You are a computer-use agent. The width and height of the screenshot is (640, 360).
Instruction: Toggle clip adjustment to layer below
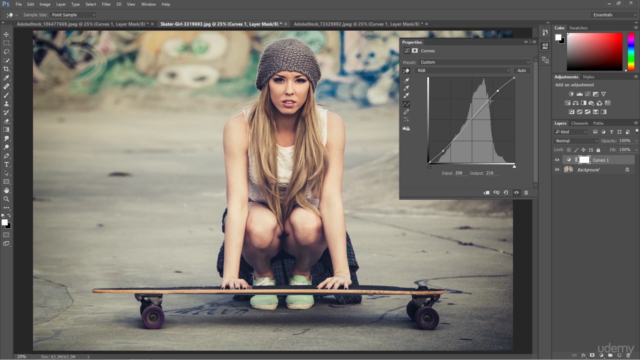click(x=487, y=193)
